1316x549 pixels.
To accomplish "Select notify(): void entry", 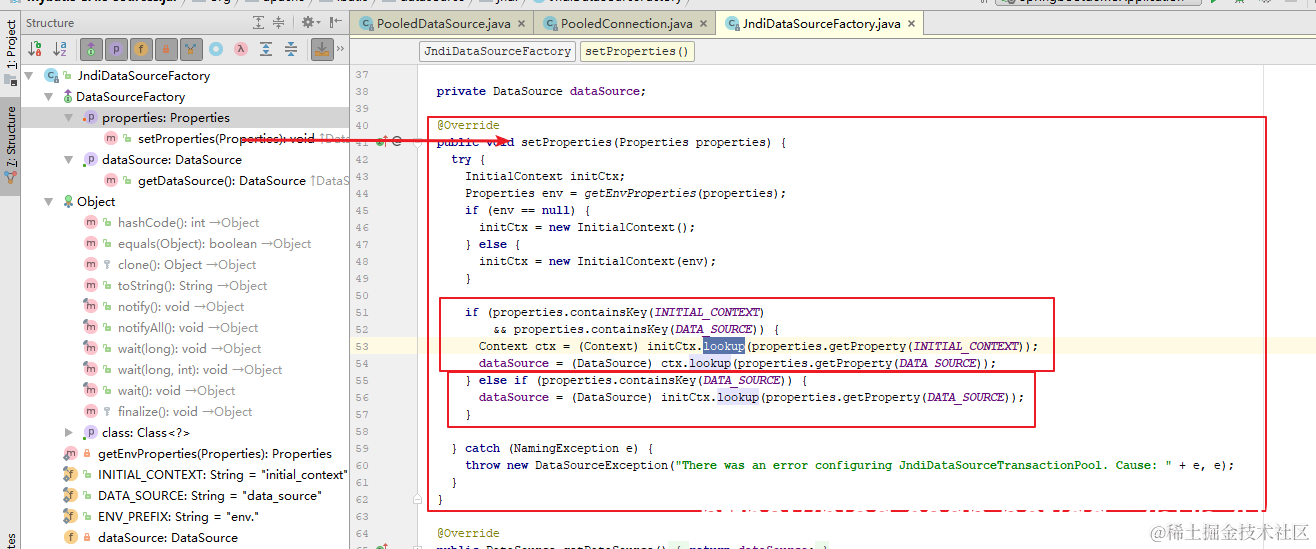I will tap(181, 307).
